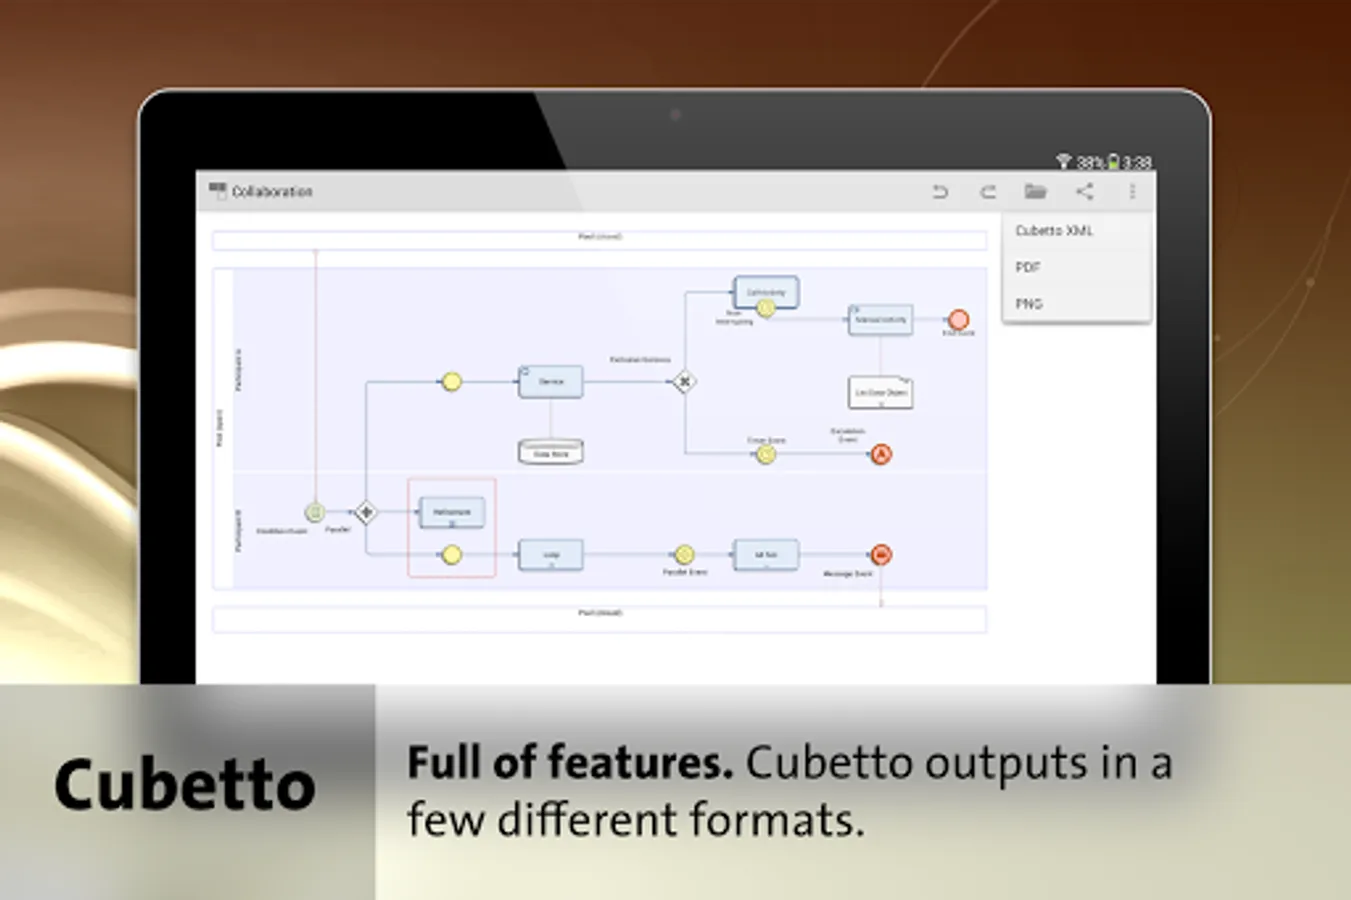Select the Ad hoc task node
This screenshot has width=1351, height=900.
766,554
